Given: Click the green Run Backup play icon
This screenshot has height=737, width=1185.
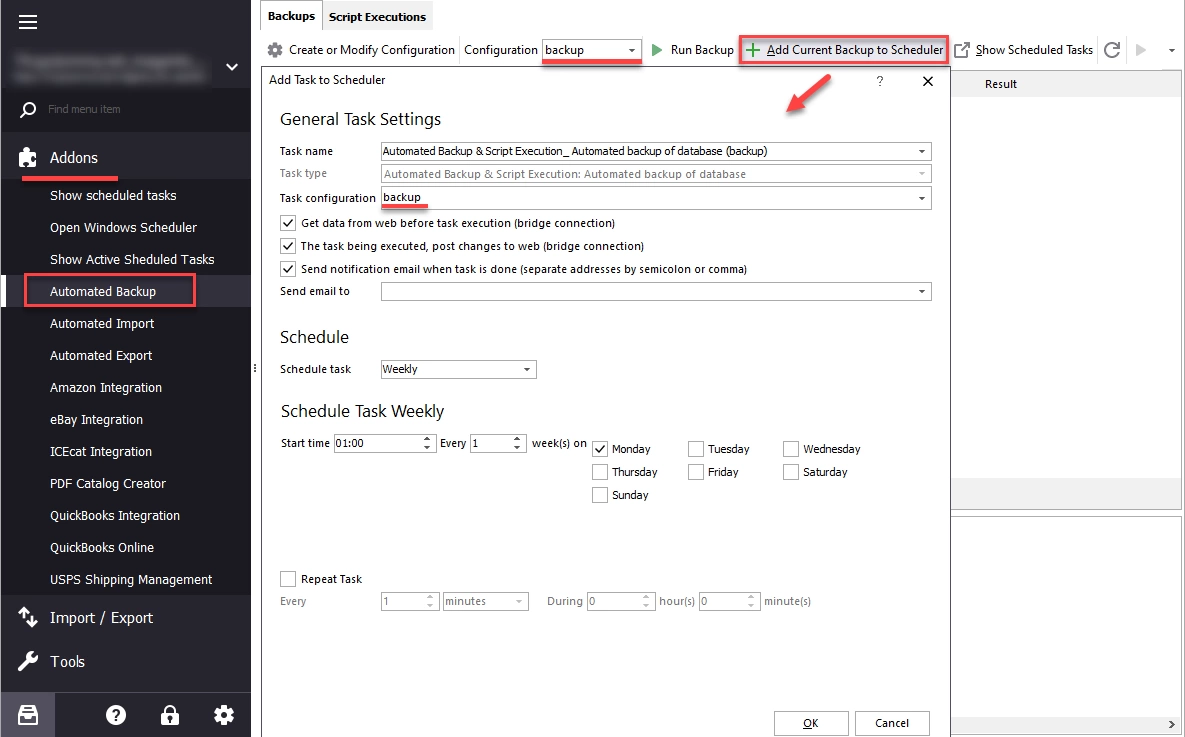Looking at the screenshot, I should (x=657, y=50).
